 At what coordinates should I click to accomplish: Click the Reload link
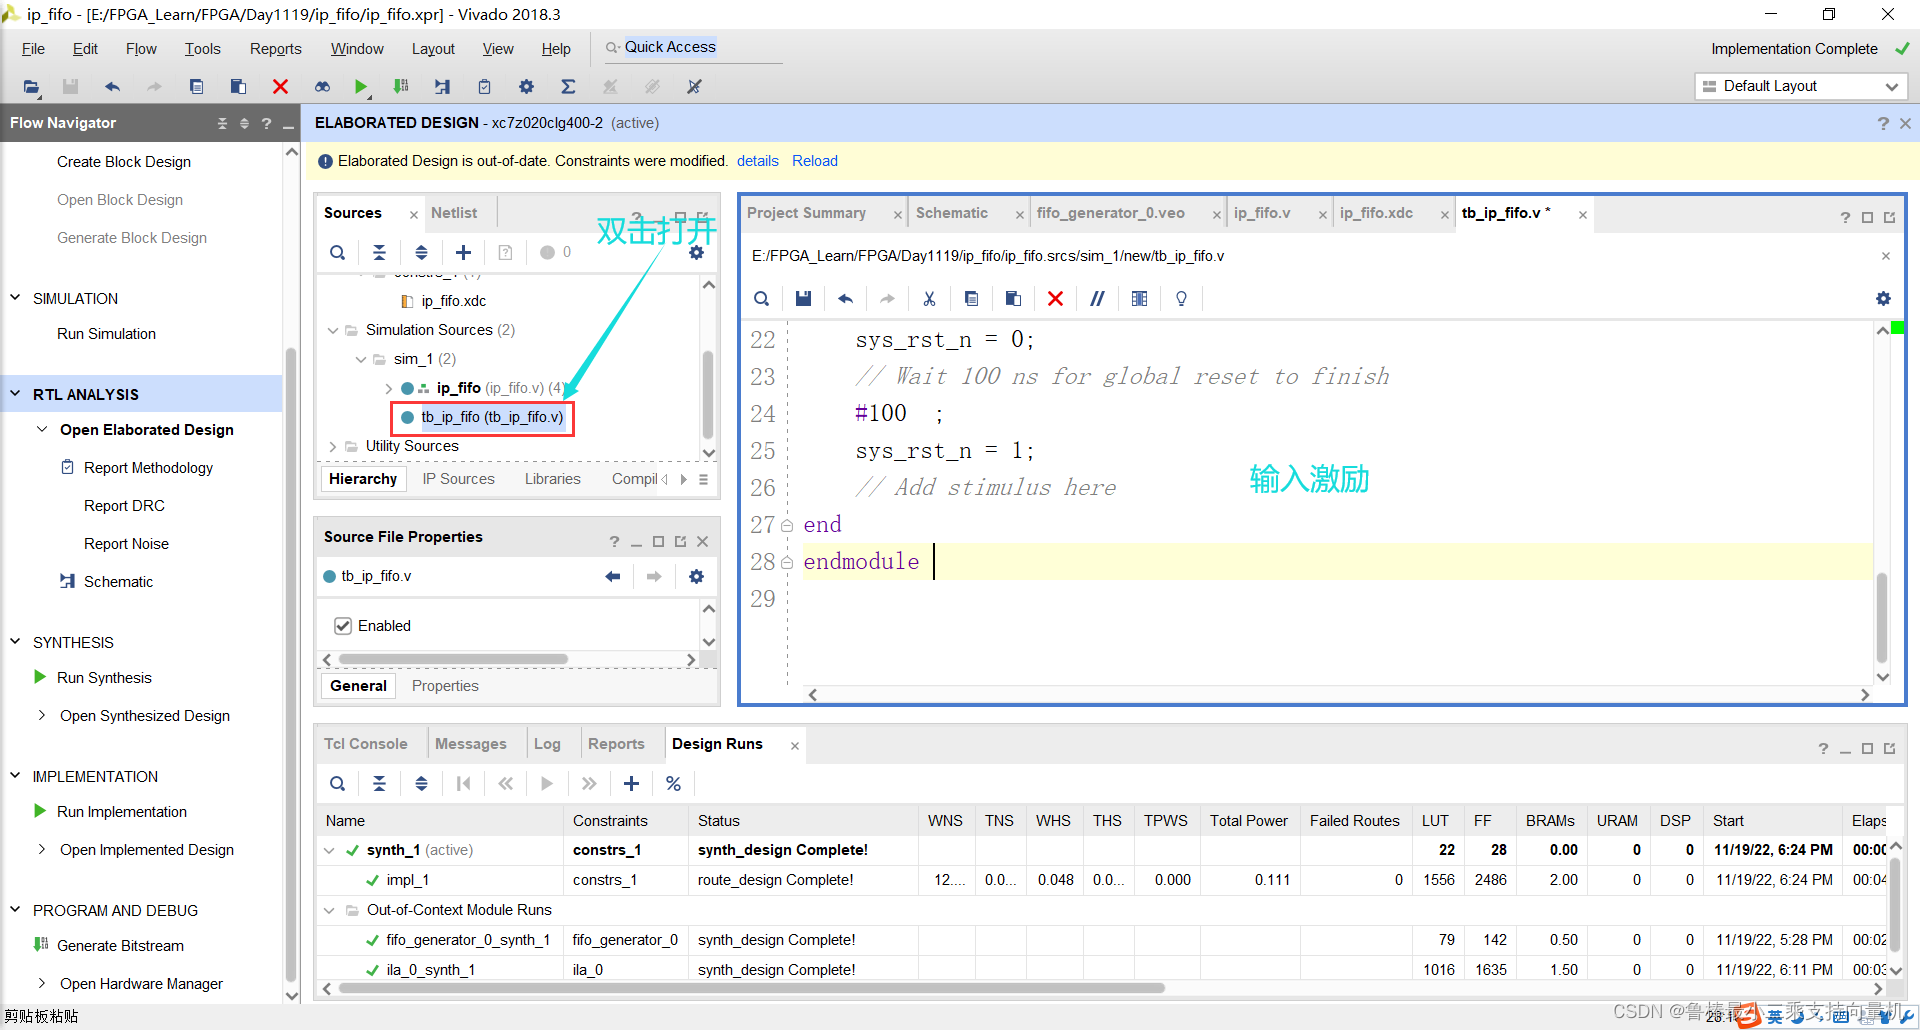815,161
